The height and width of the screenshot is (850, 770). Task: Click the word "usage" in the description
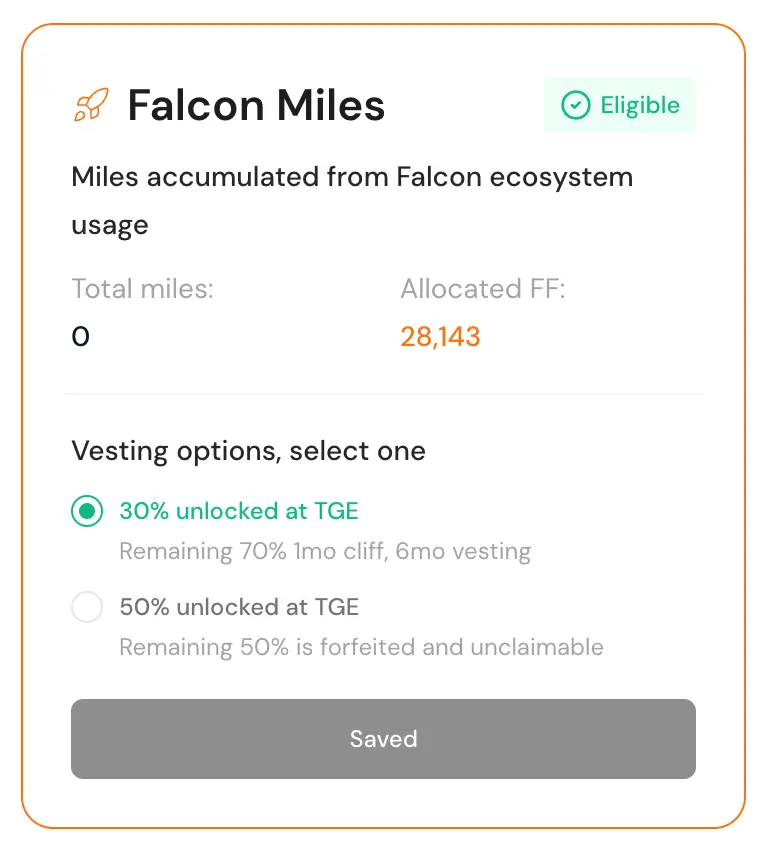109,225
